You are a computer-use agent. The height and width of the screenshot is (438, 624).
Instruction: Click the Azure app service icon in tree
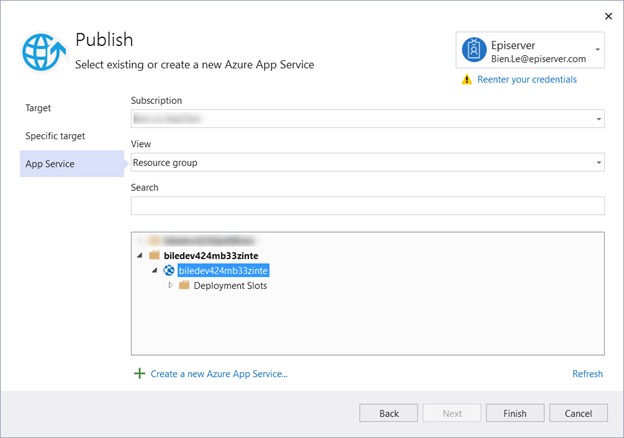[x=169, y=271]
